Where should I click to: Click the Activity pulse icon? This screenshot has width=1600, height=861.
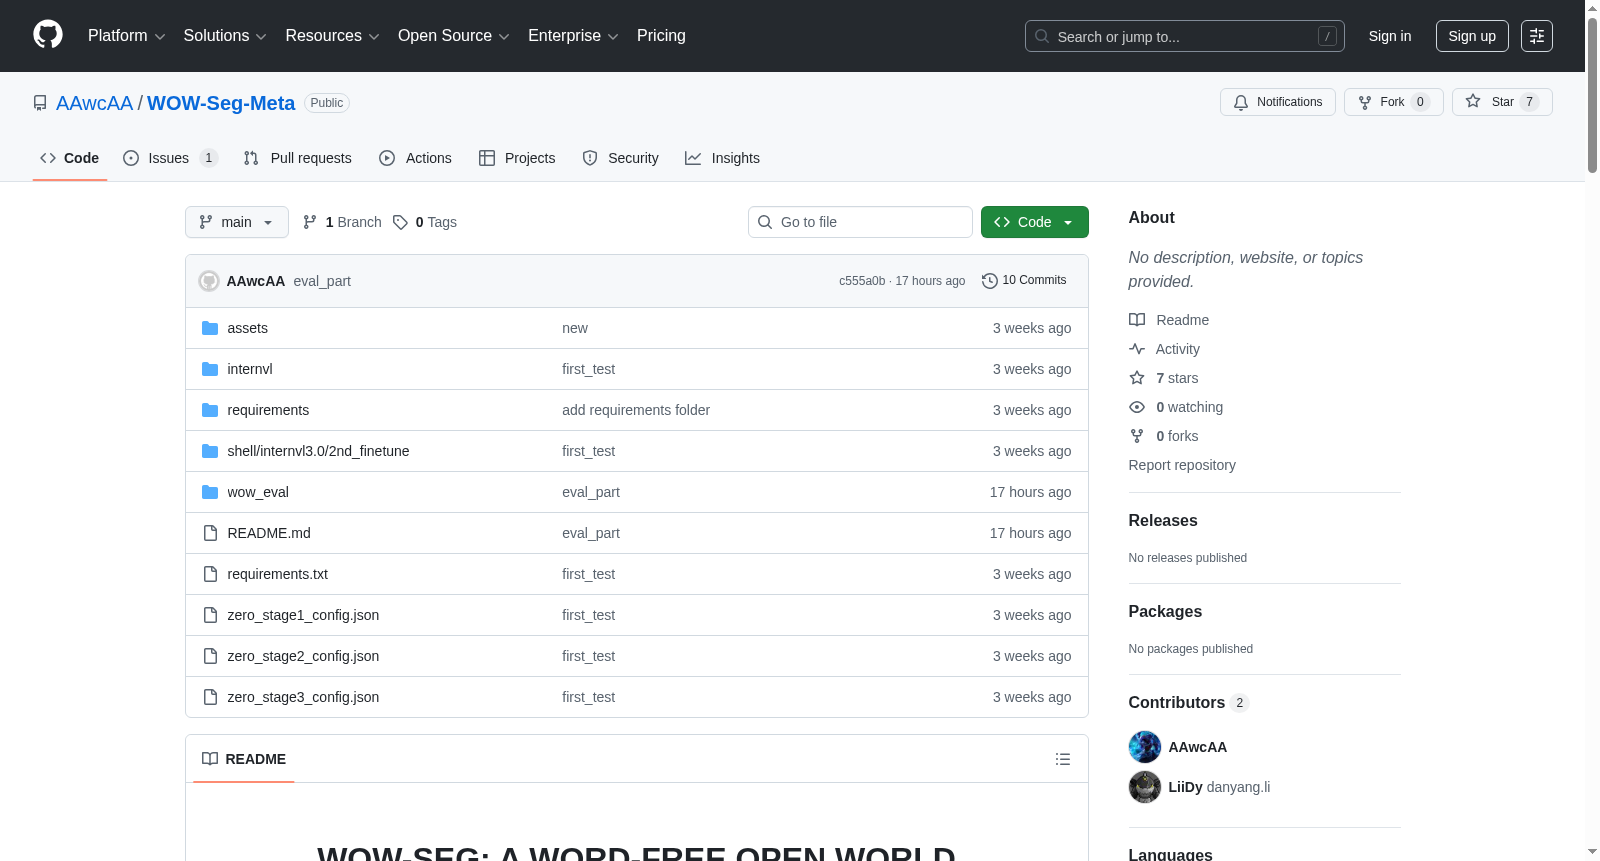(1137, 349)
